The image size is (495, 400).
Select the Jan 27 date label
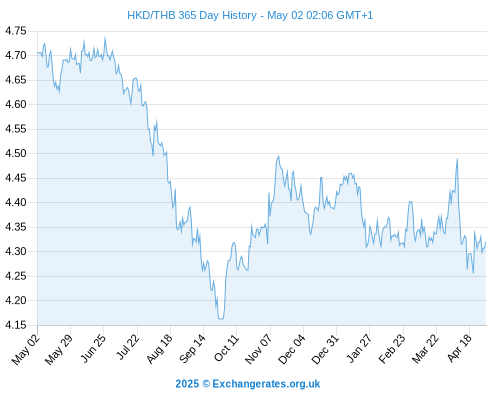tap(359, 348)
